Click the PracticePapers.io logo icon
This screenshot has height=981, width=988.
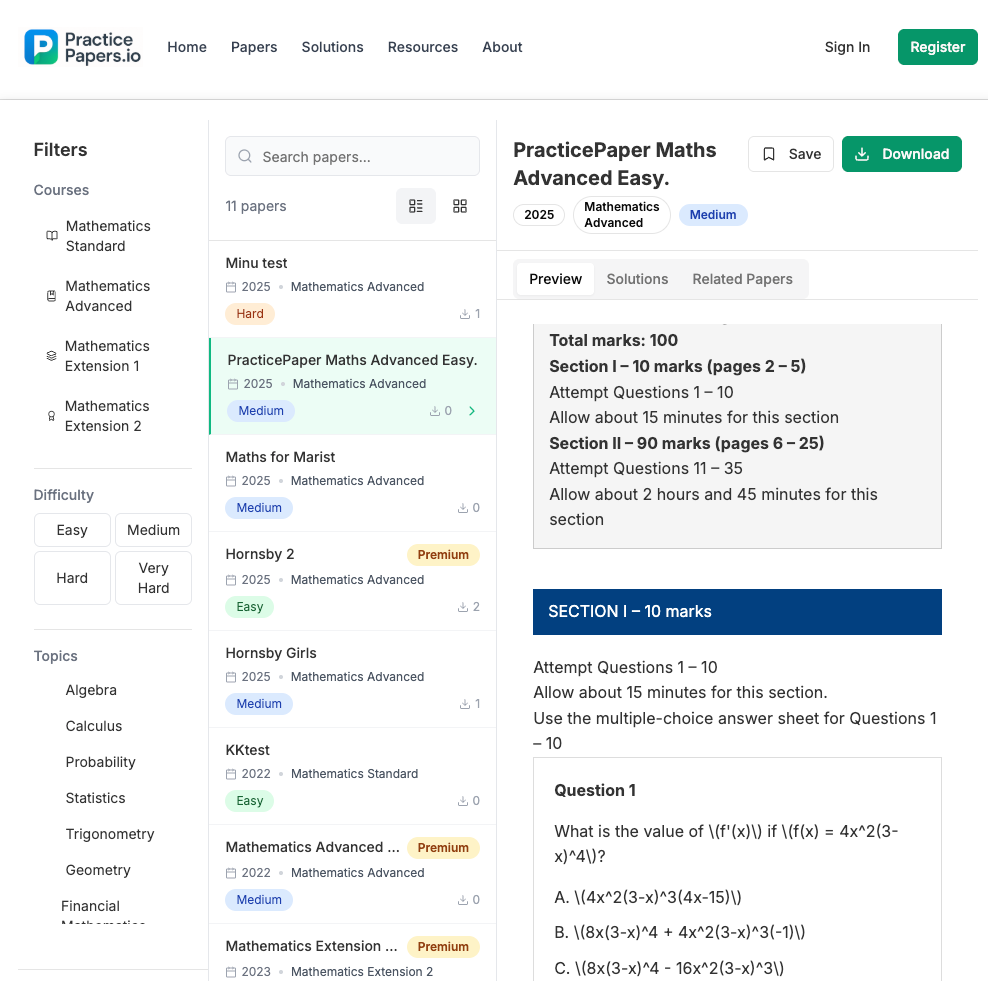(x=41, y=47)
